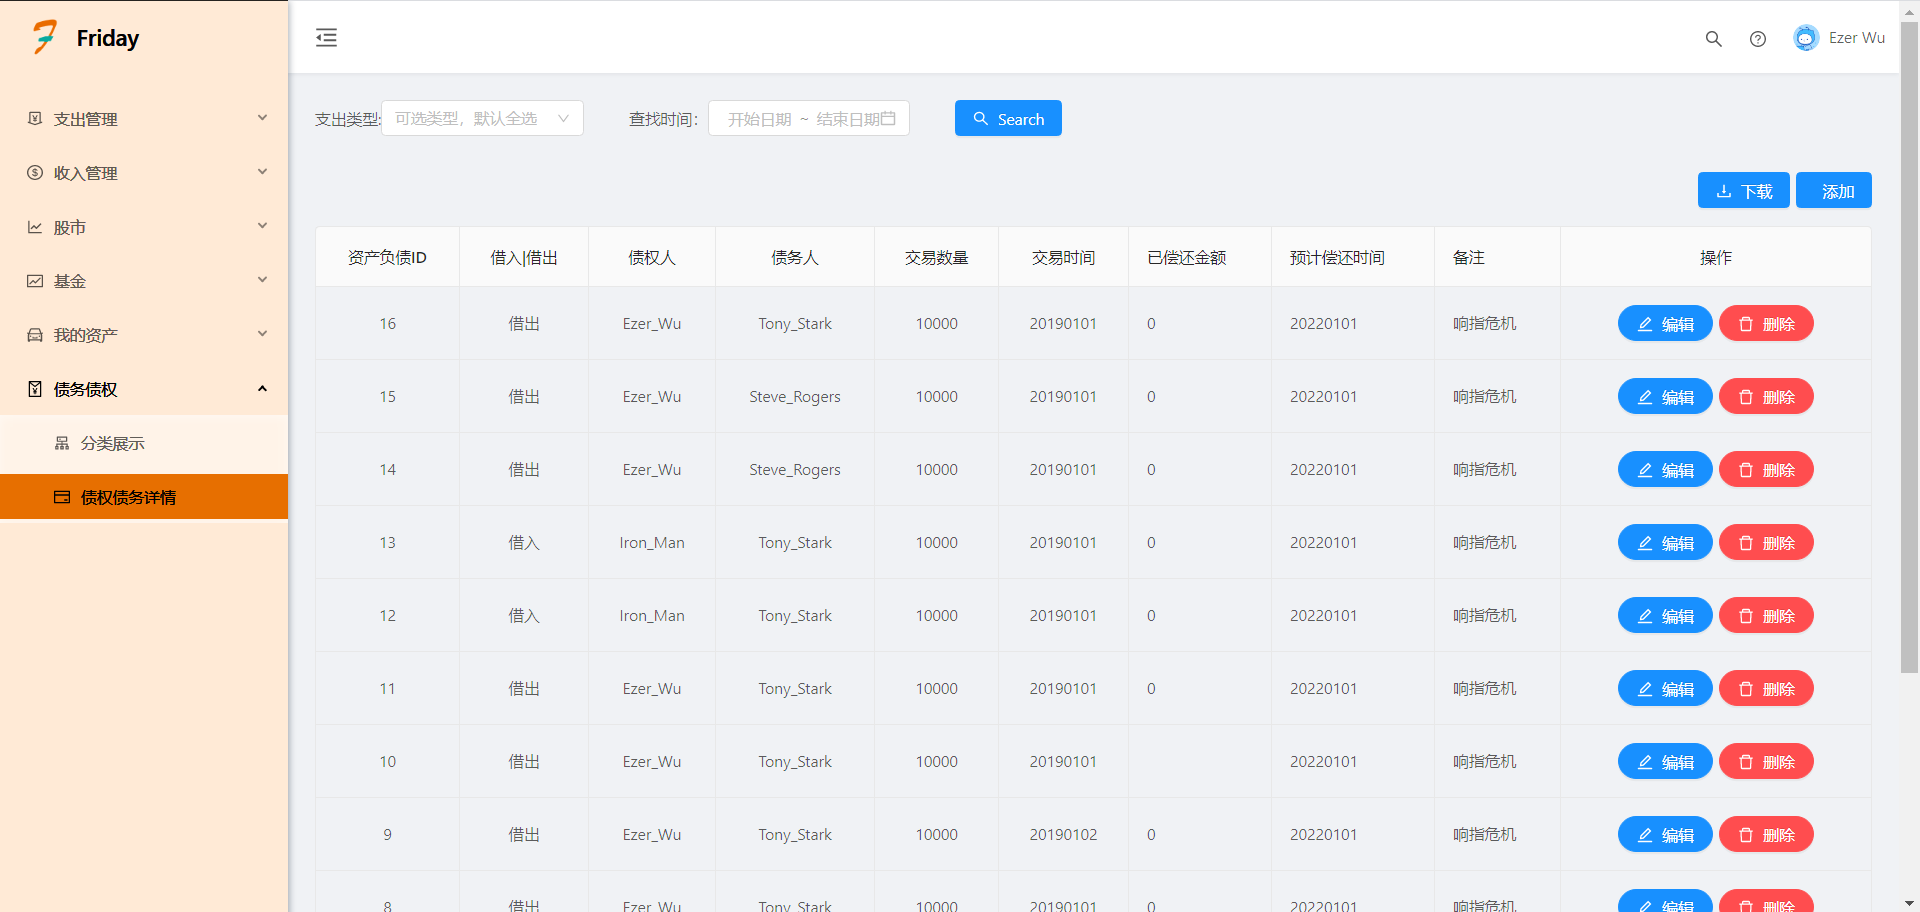Click the blue Search button
Viewport: 1920px width, 912px height.
click(x=1008, y=118)
